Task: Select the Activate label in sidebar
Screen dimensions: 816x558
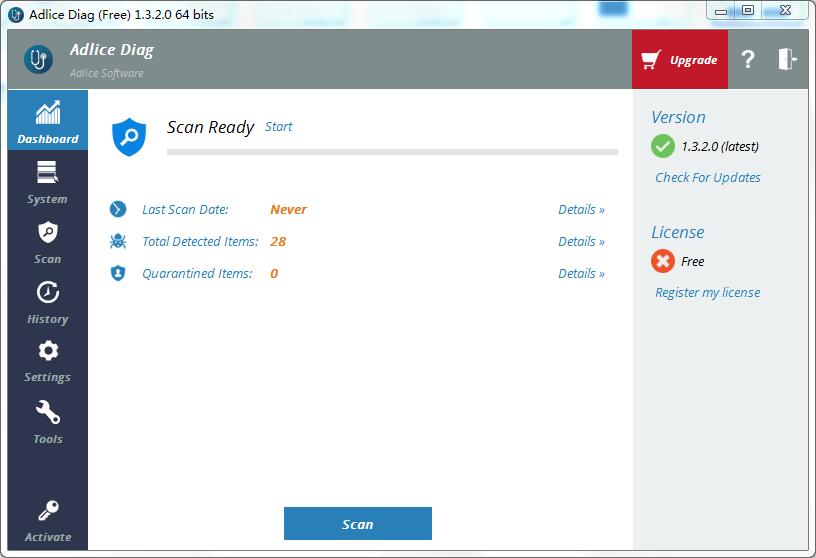Action: 48,537
